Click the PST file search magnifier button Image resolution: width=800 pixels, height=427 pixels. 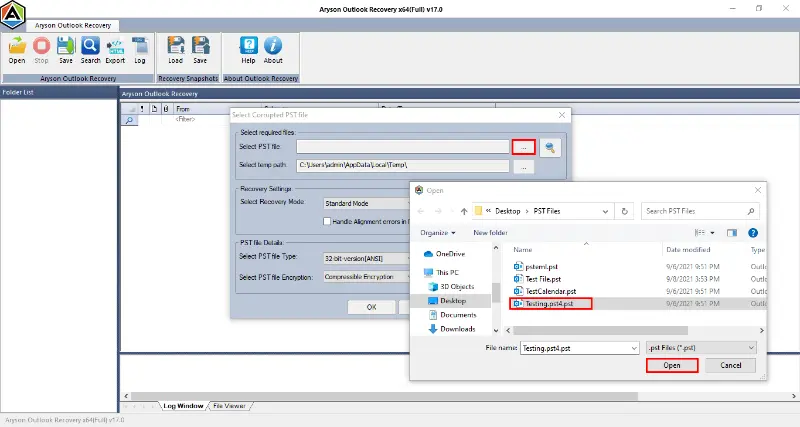pyautogui.click(x=550, y=147)
